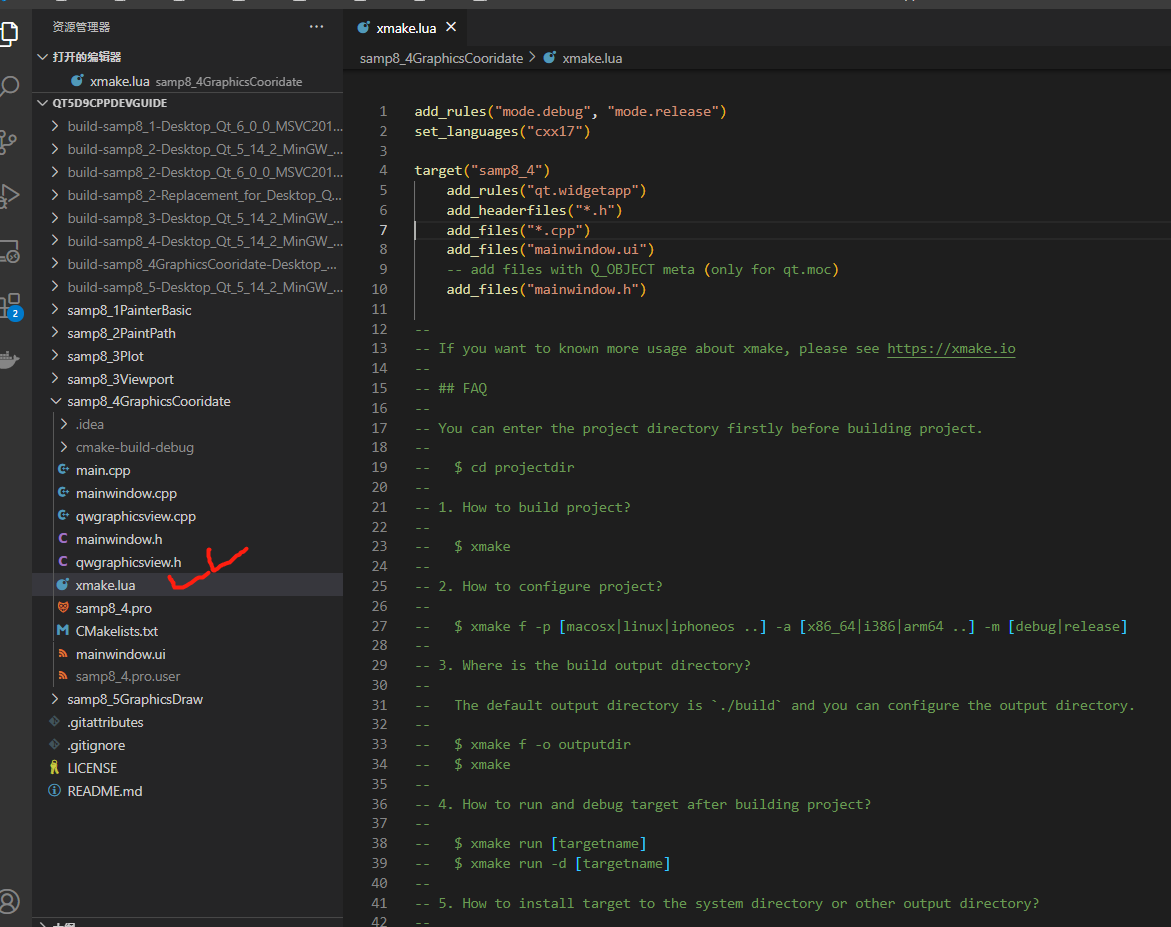
Task: Collapse the open editors section
Action: (x=43, y=57)
